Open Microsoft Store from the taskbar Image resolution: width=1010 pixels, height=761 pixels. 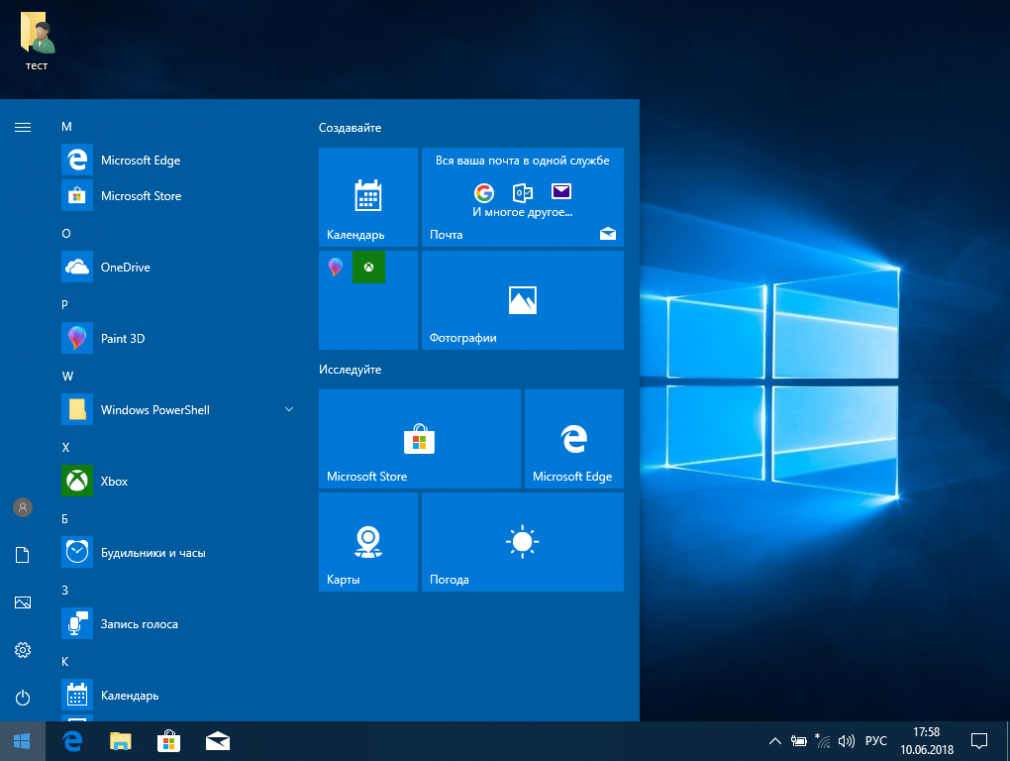(x=169, y=742)
